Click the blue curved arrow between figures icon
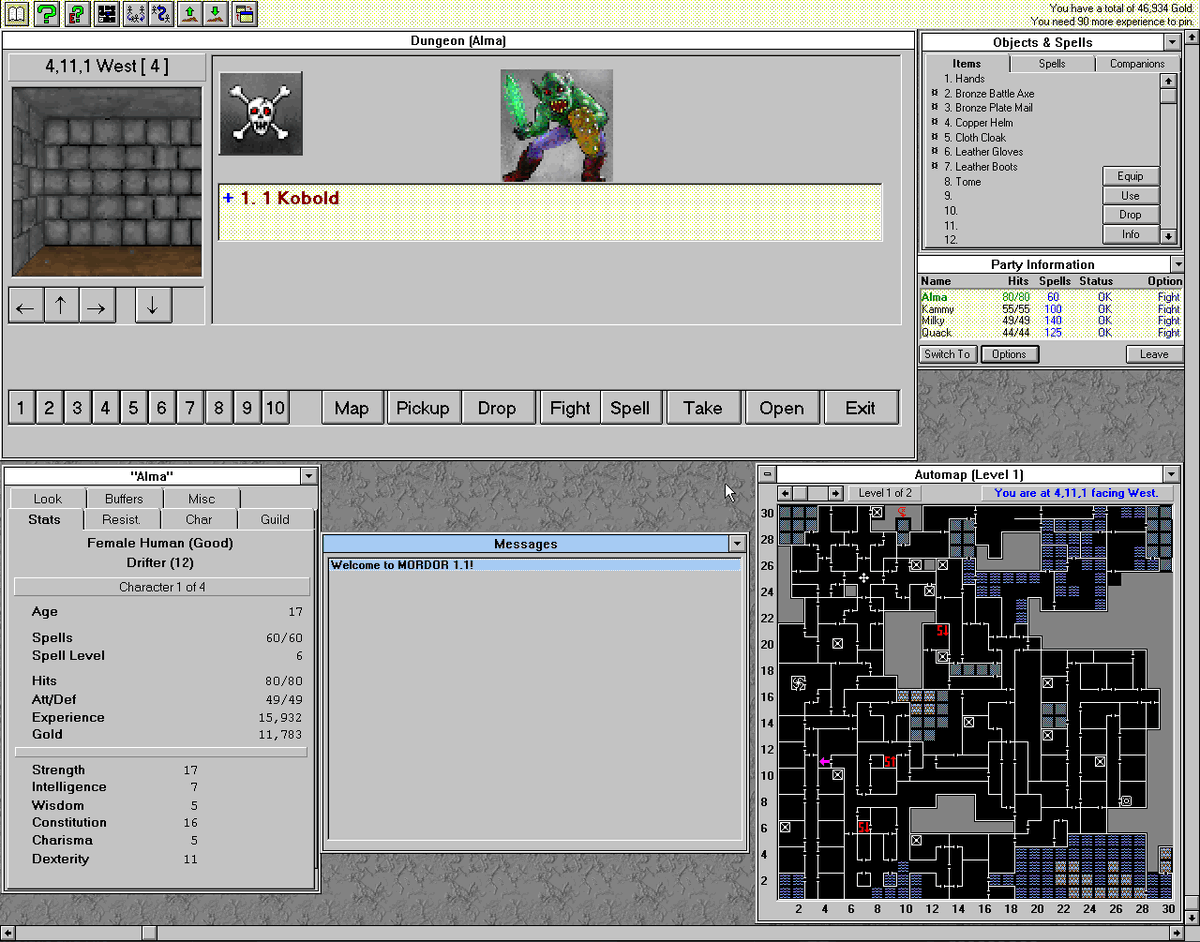This screenshot has height=942, width=1200. pyautogui.click(x=163, y=14)
